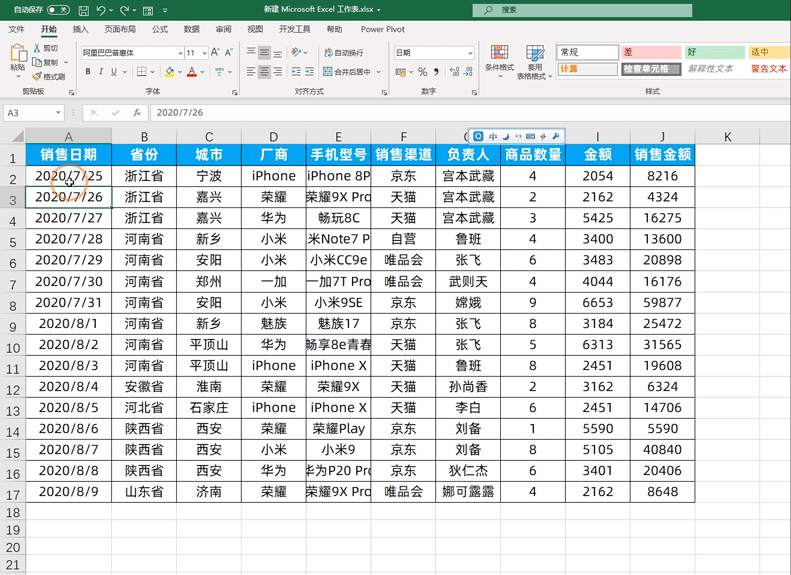Apply the 差 Bad cell style
The width and height of the screenshot is (791, 575).
[x=651, y=52]
